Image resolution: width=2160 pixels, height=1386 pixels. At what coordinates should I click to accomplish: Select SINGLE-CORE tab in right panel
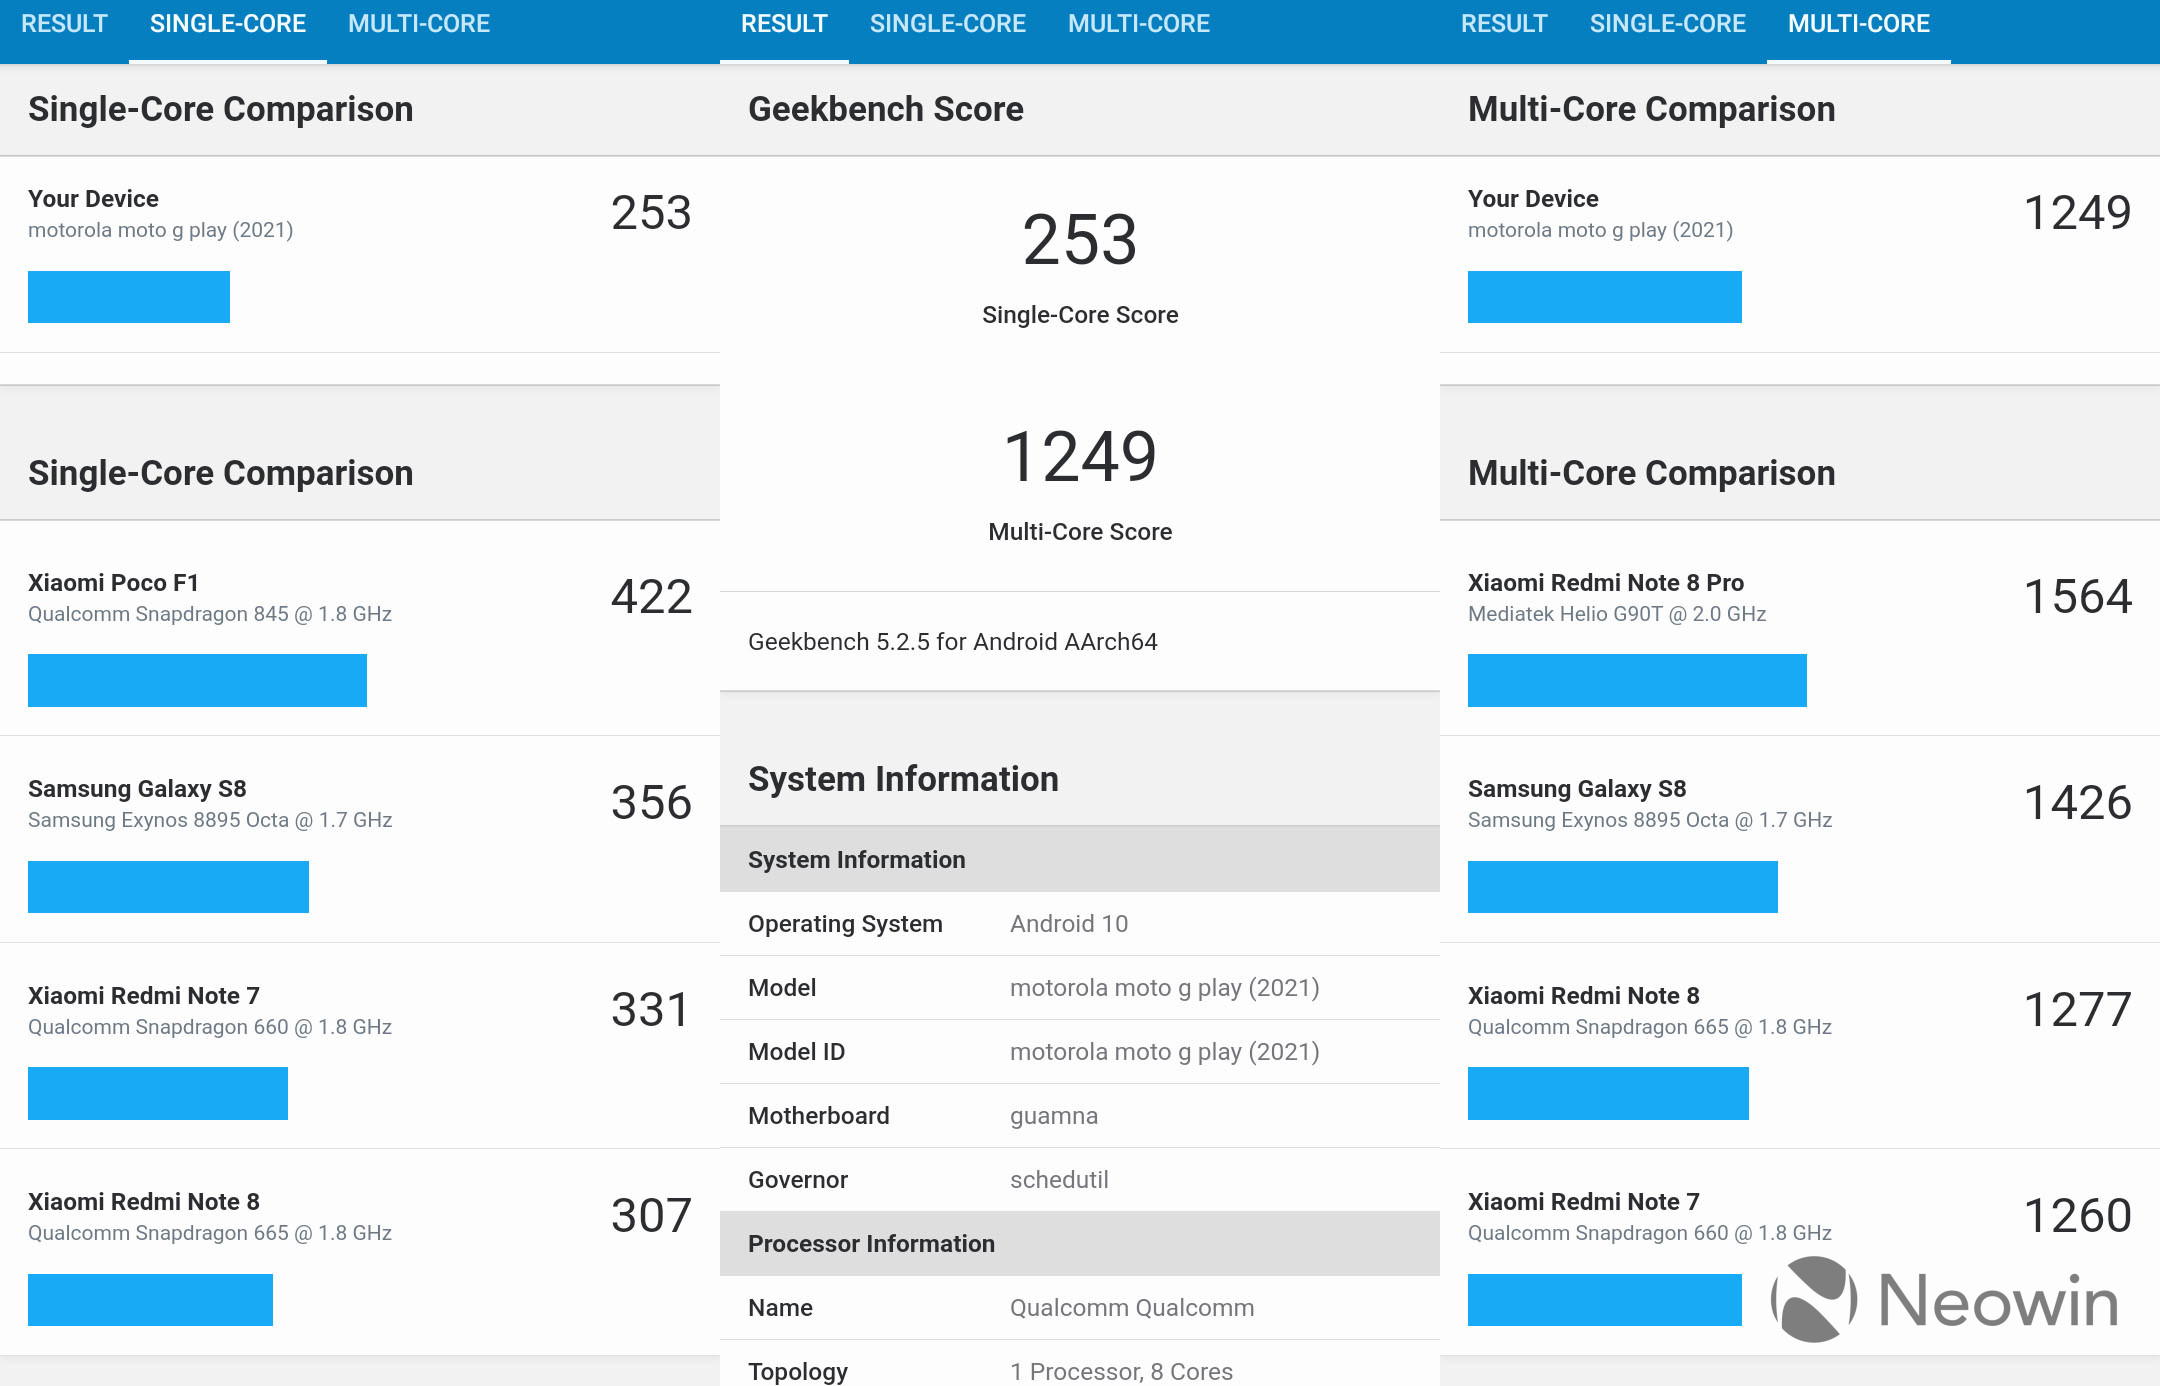1667,24
